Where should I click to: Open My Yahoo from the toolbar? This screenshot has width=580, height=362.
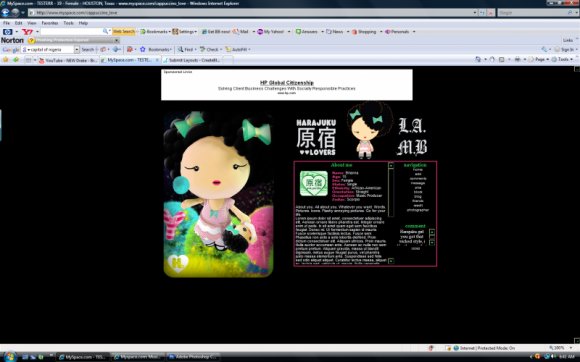tap(271, 32)
